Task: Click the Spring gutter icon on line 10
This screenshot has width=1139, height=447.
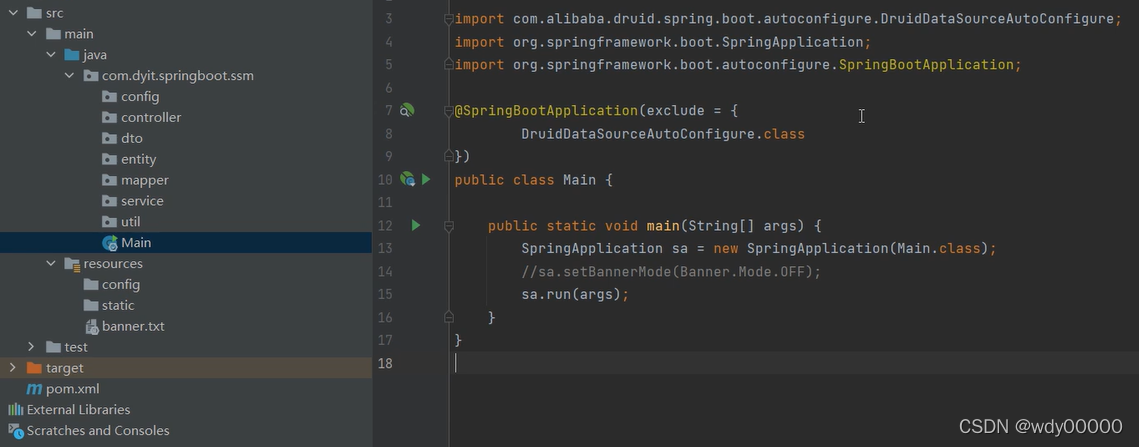Action: click(408, 179)
